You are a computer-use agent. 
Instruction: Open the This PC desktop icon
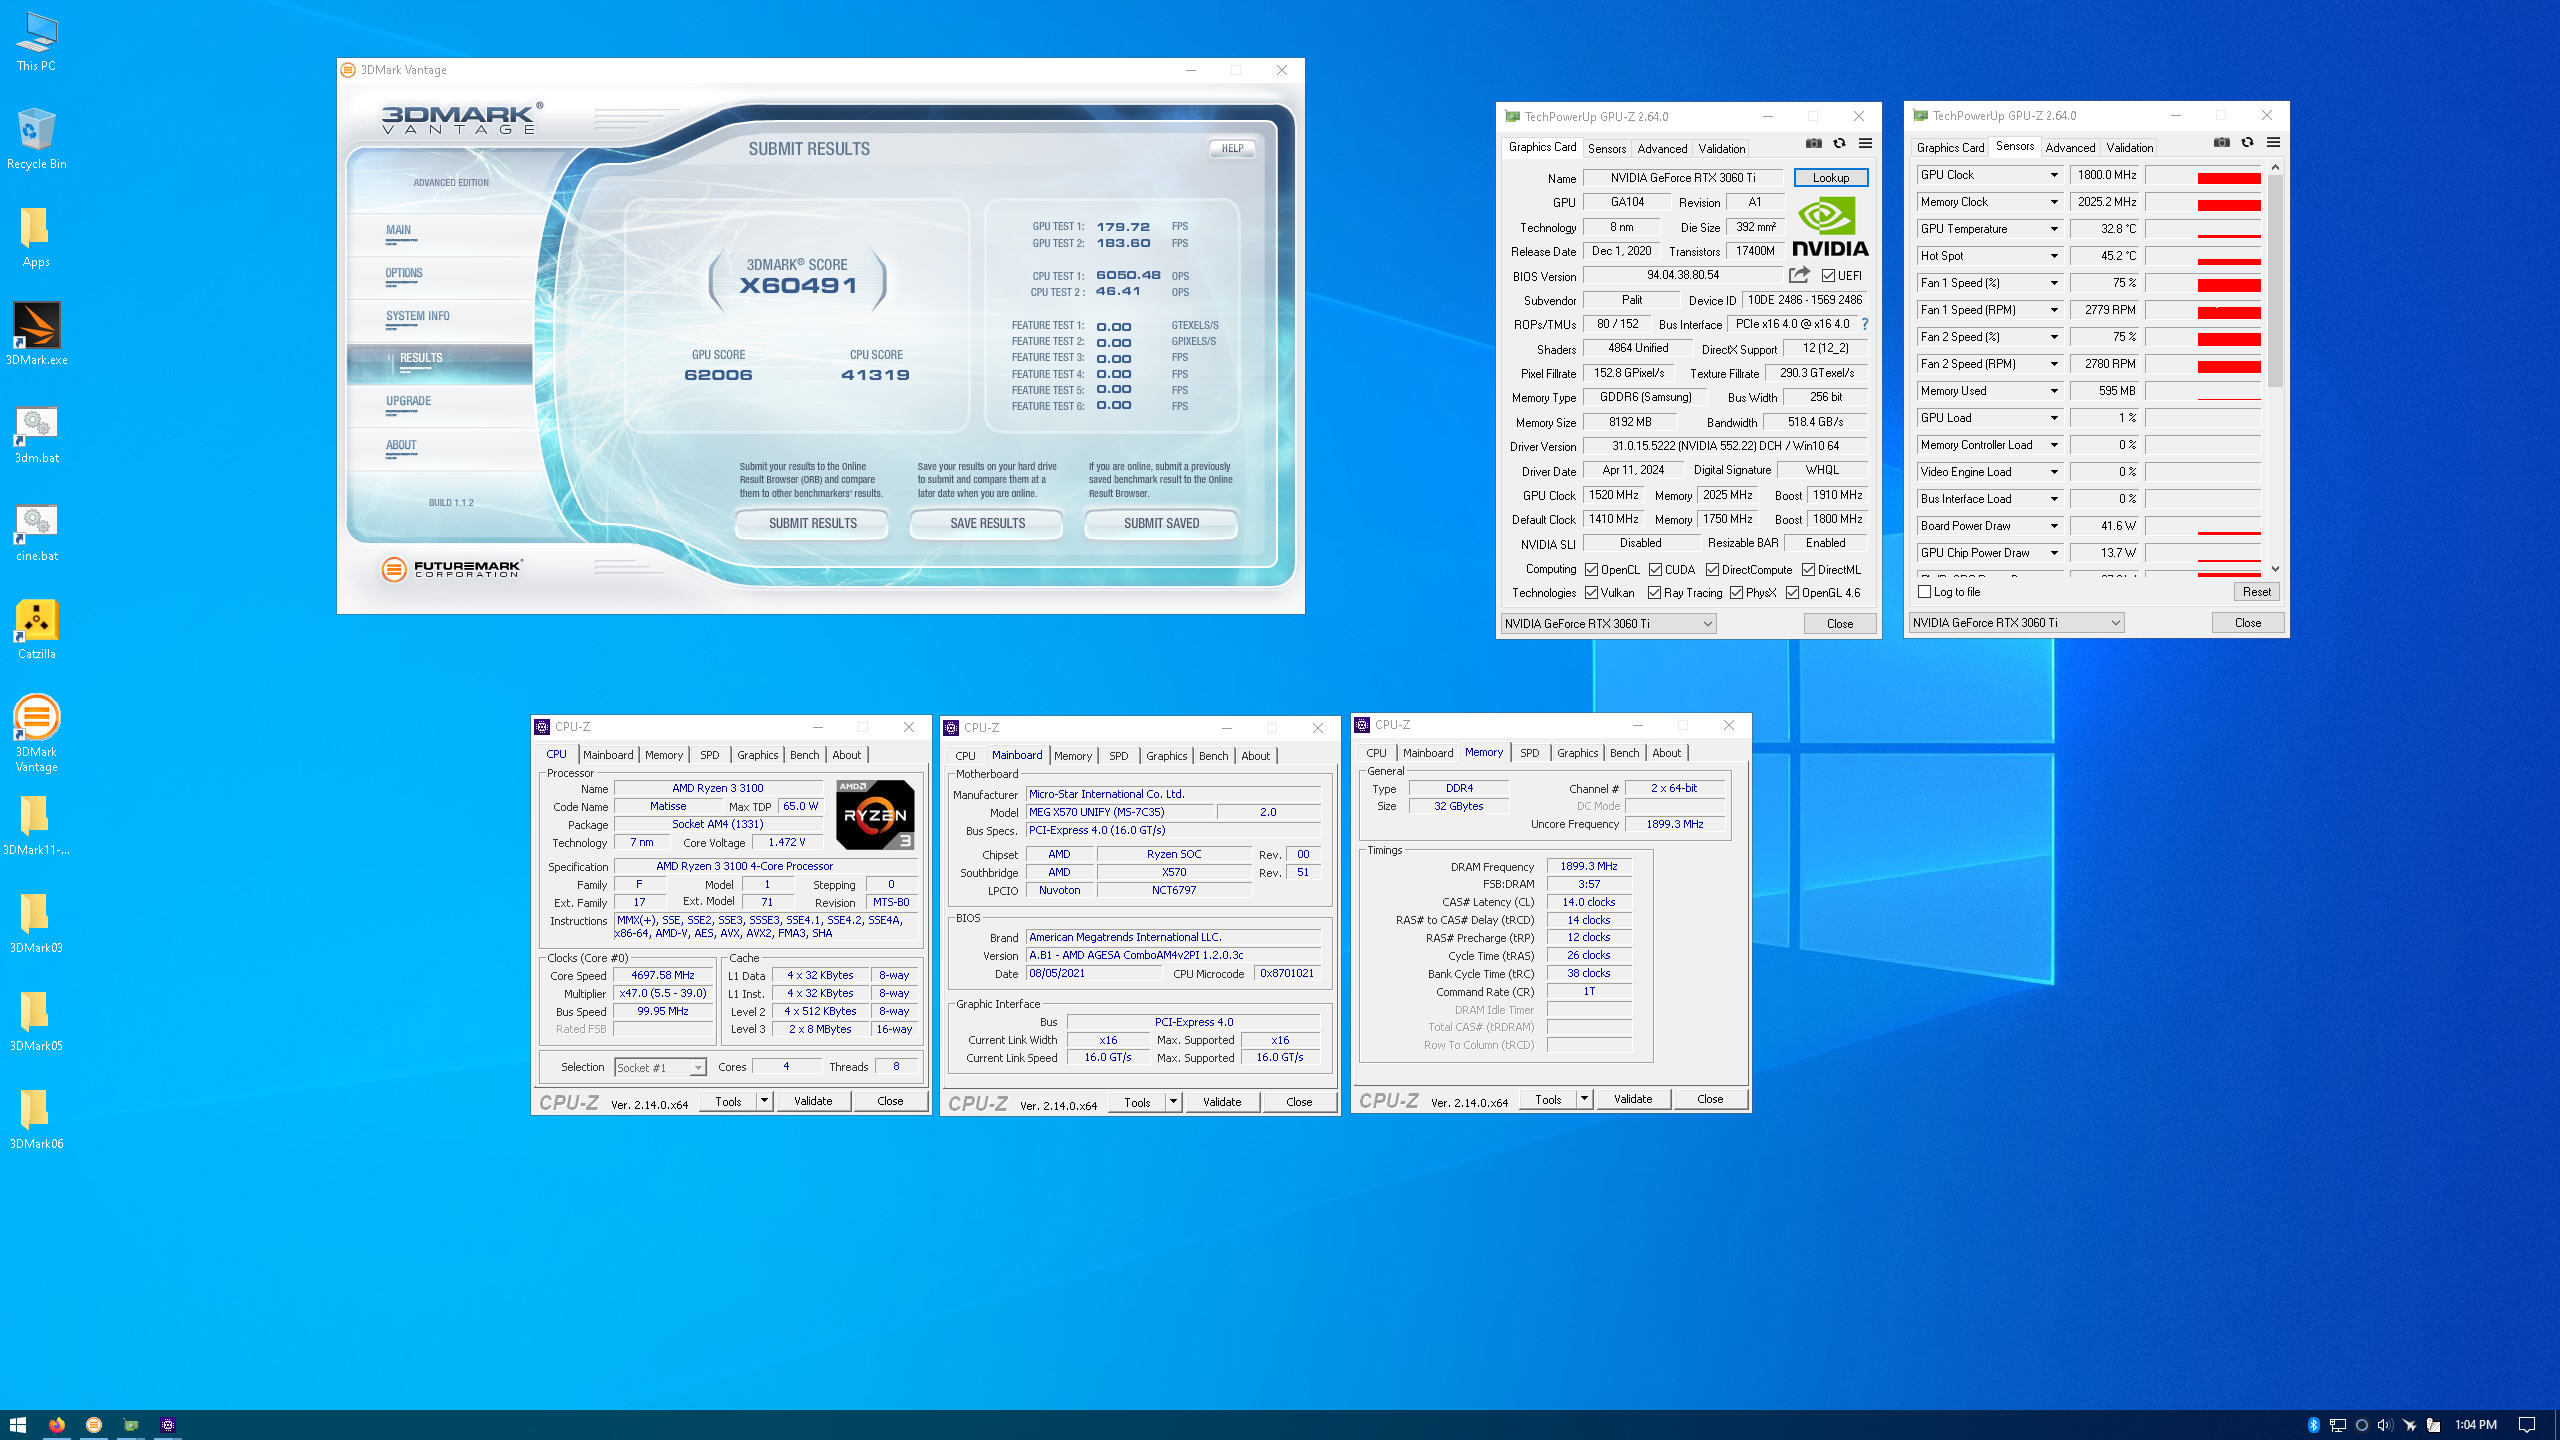pyautogui.click(x=36, y=41)
